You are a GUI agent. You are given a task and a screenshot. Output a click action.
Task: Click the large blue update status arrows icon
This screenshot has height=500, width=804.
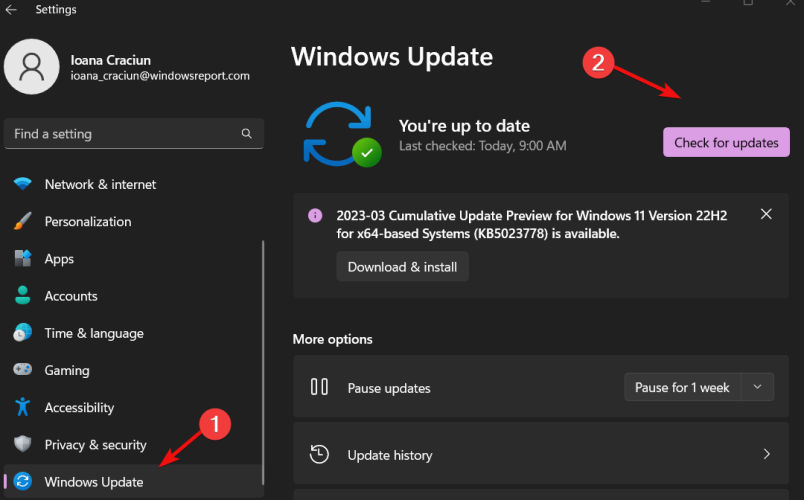342,134
